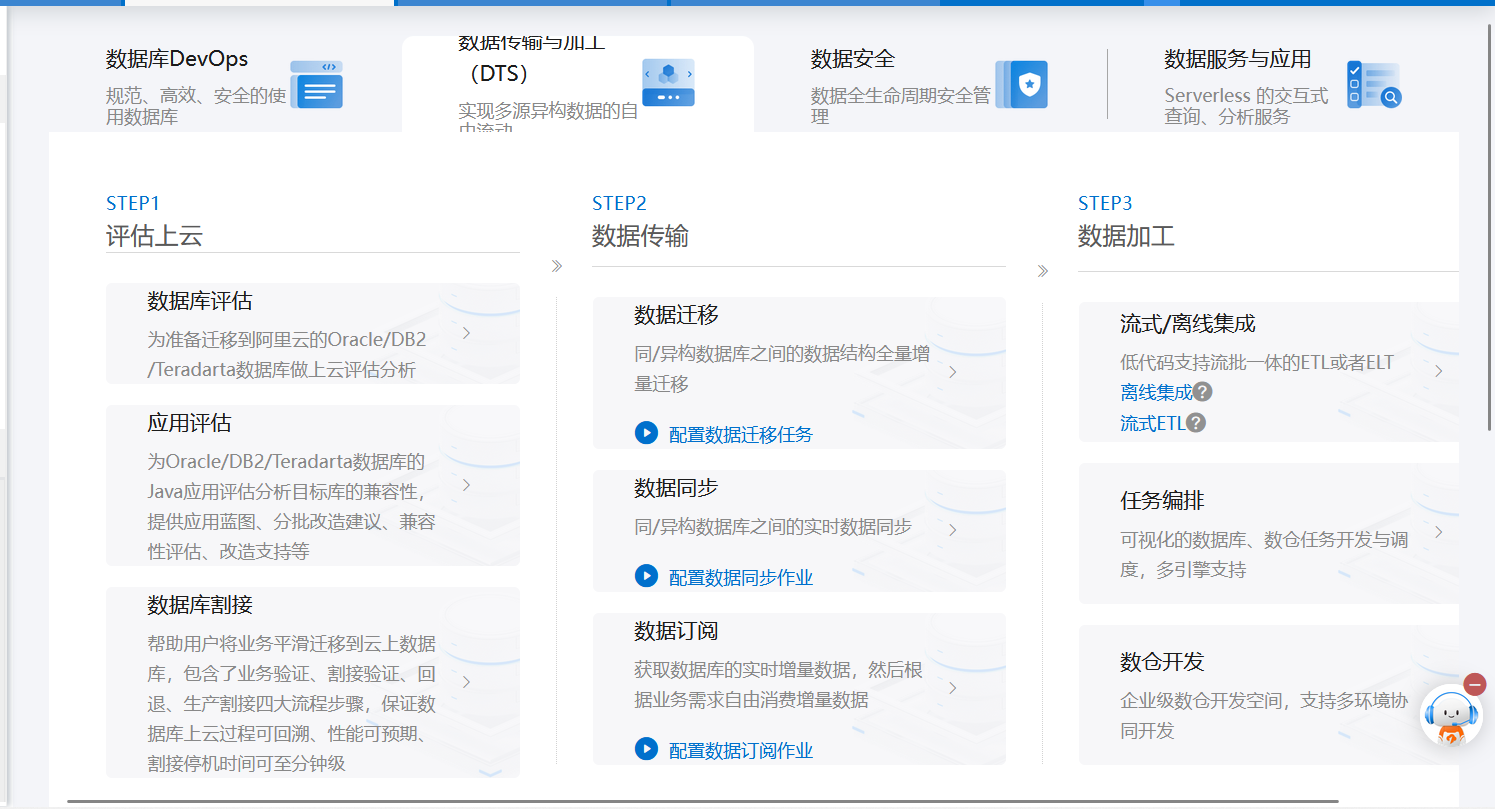
Task: Click play icon beside 配置数据同步作业
Action: tap(646, 575)
